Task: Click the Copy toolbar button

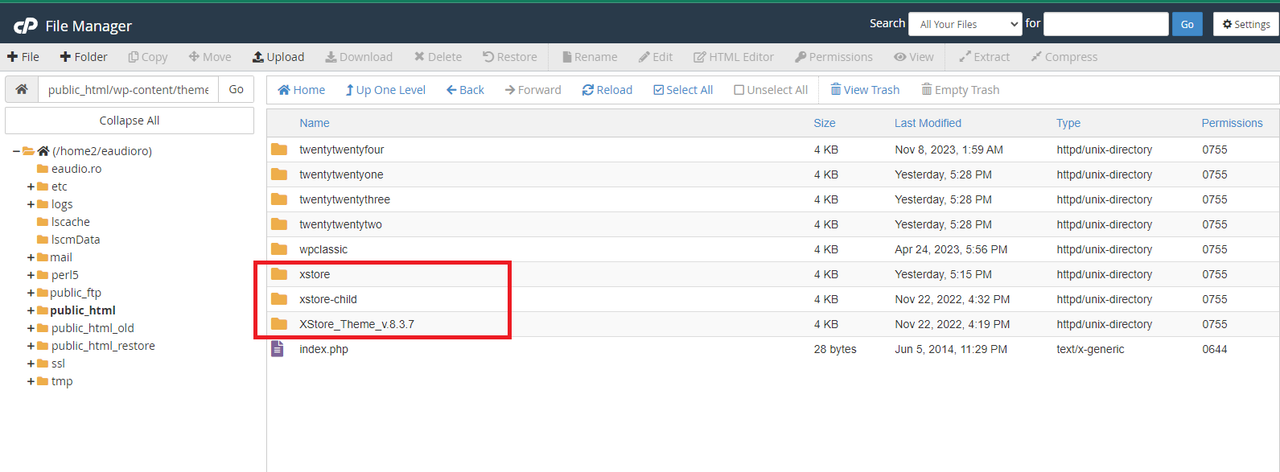Action: (x=148, y=57)
